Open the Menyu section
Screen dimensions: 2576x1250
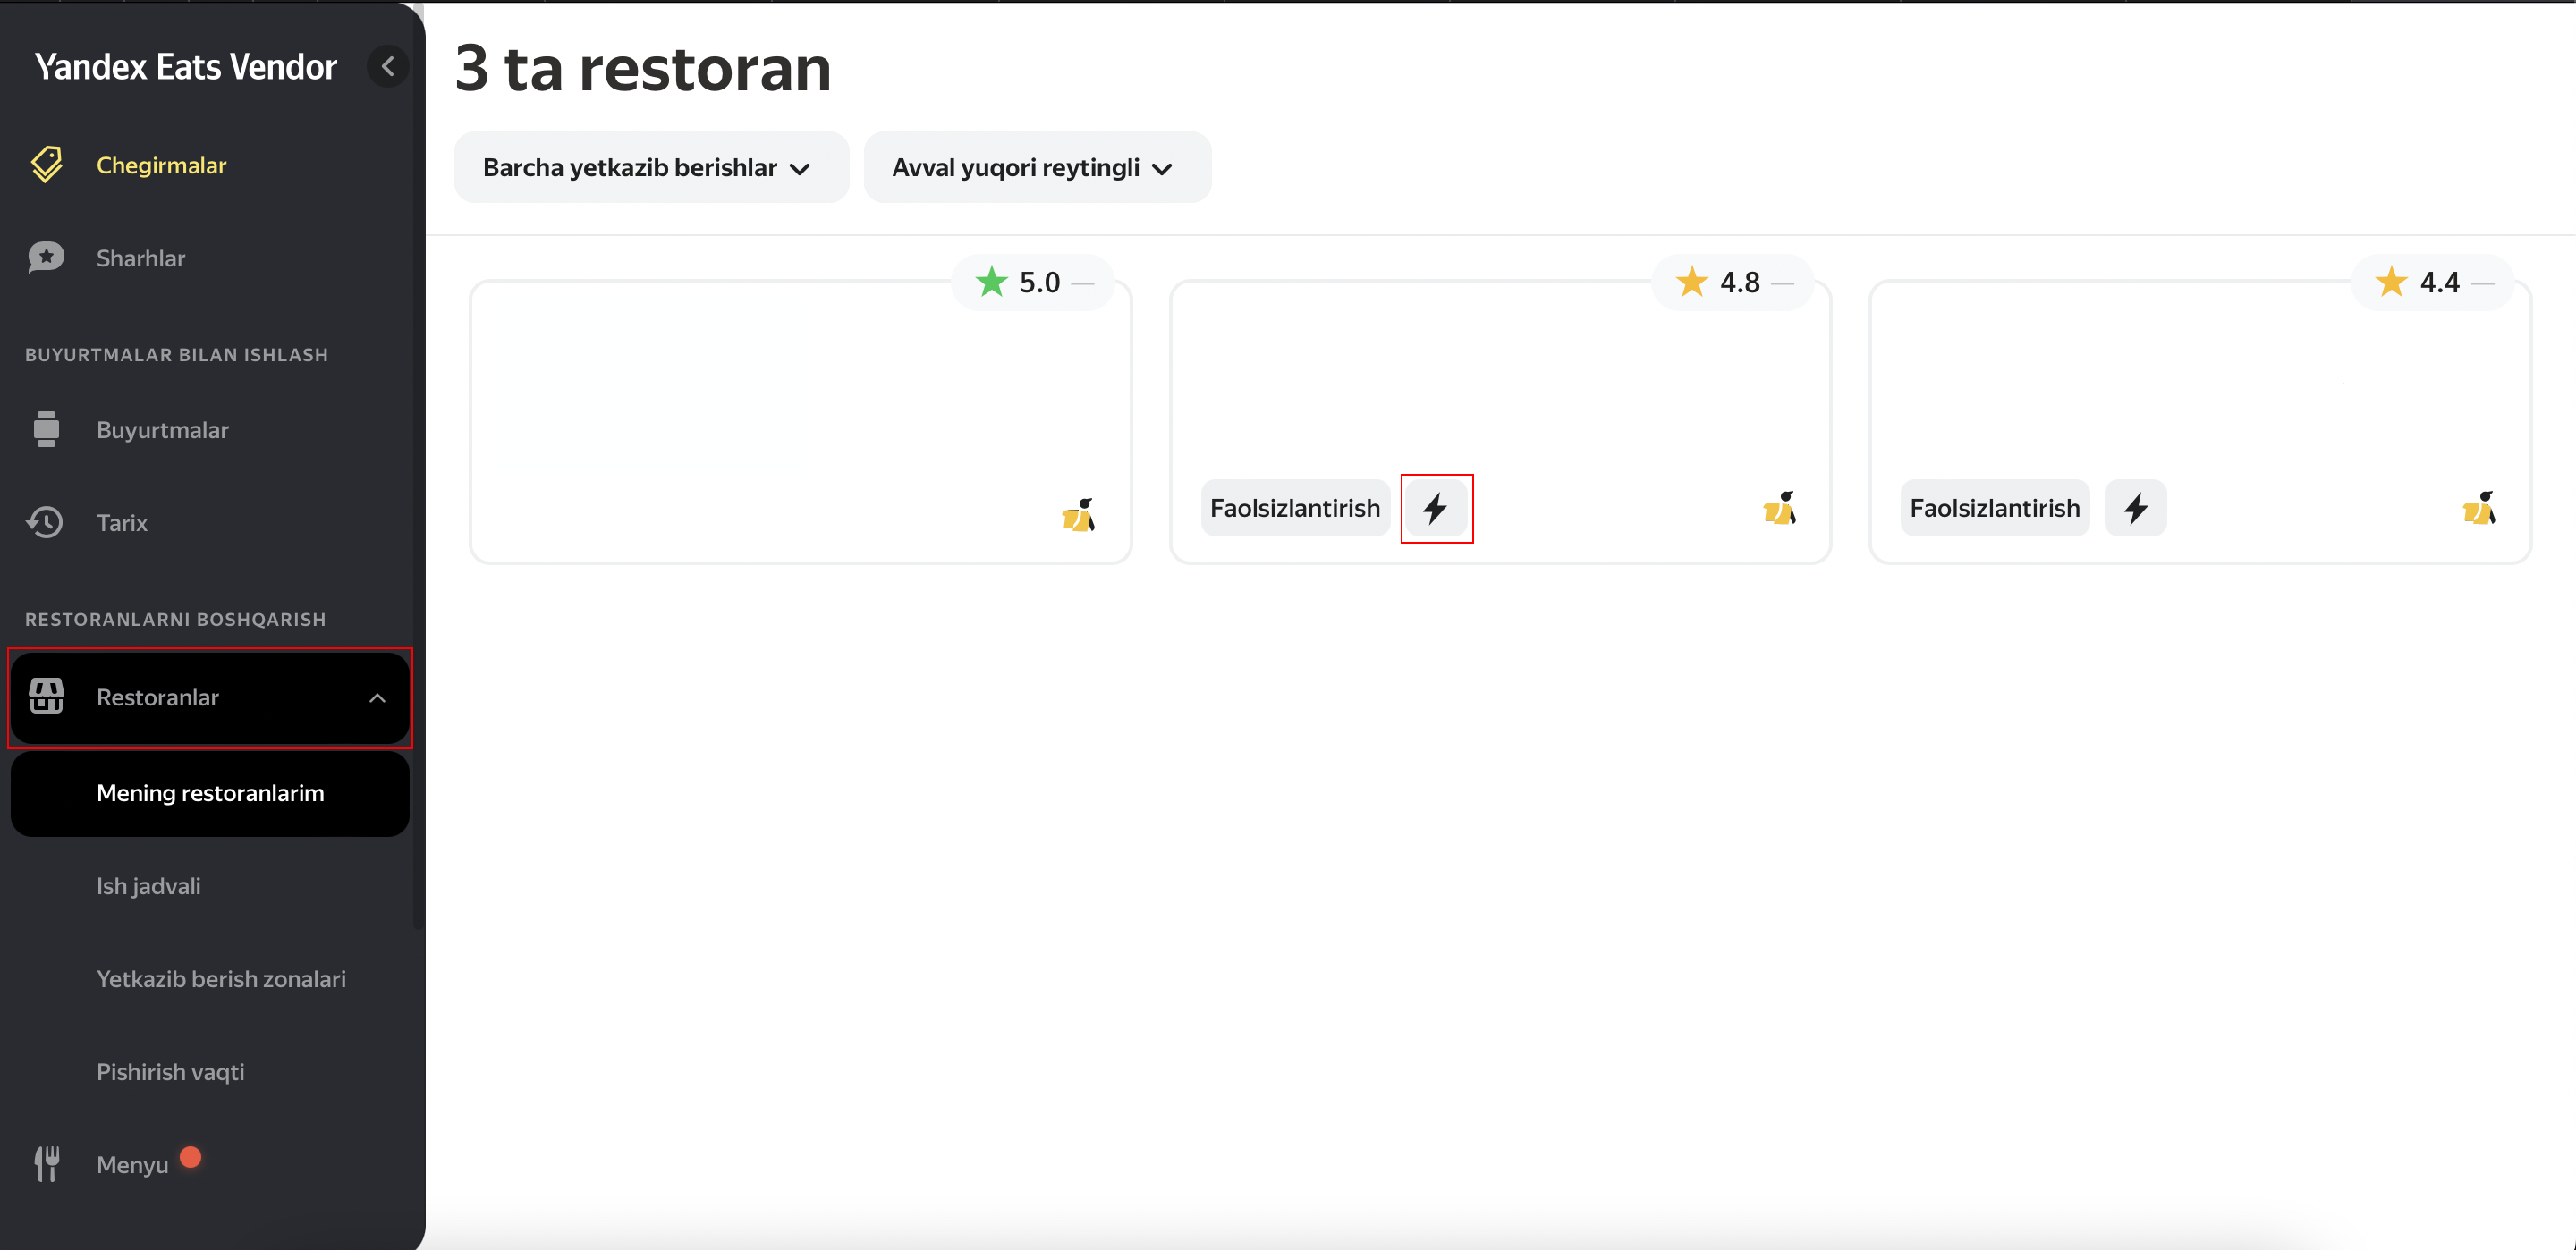(x=132, y=1165)
